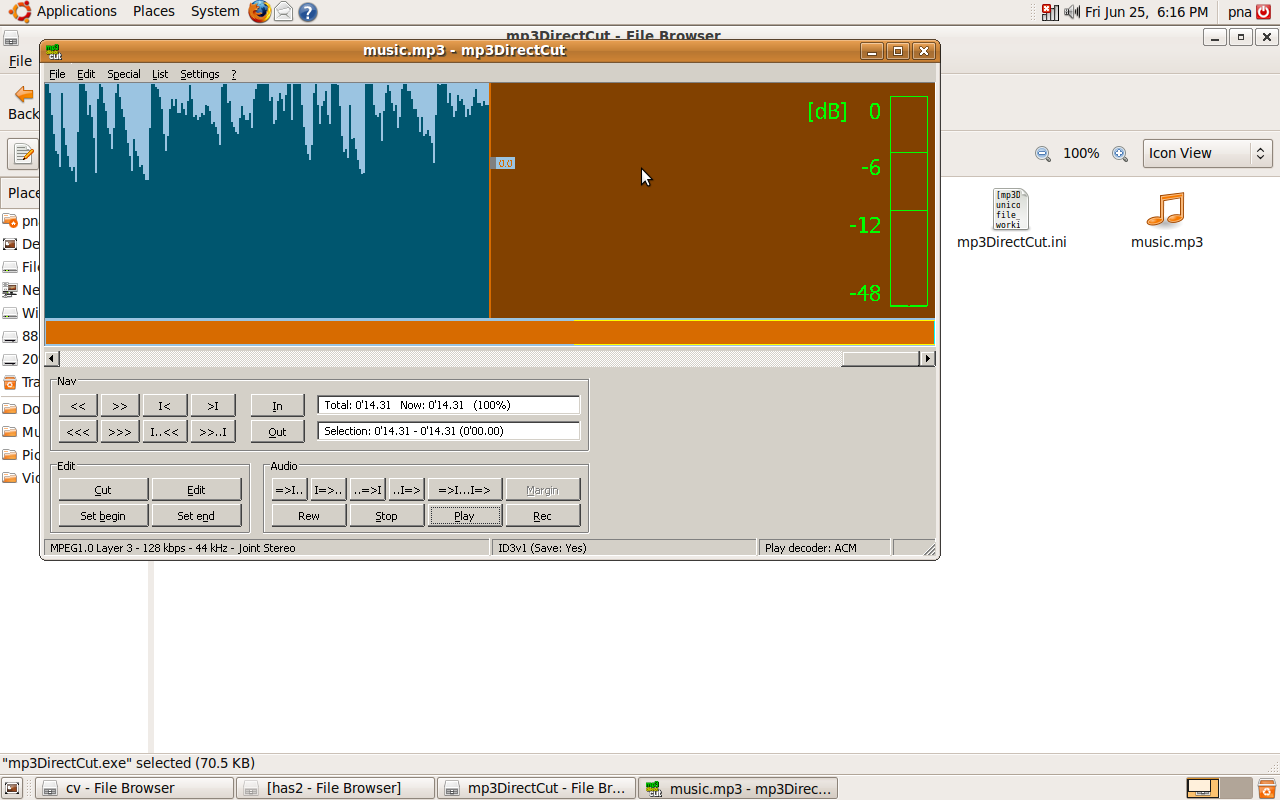1280x800 pixels.
Task: Switch to the cv - File Browser taskbar window
Action: (x=134, y=787)
